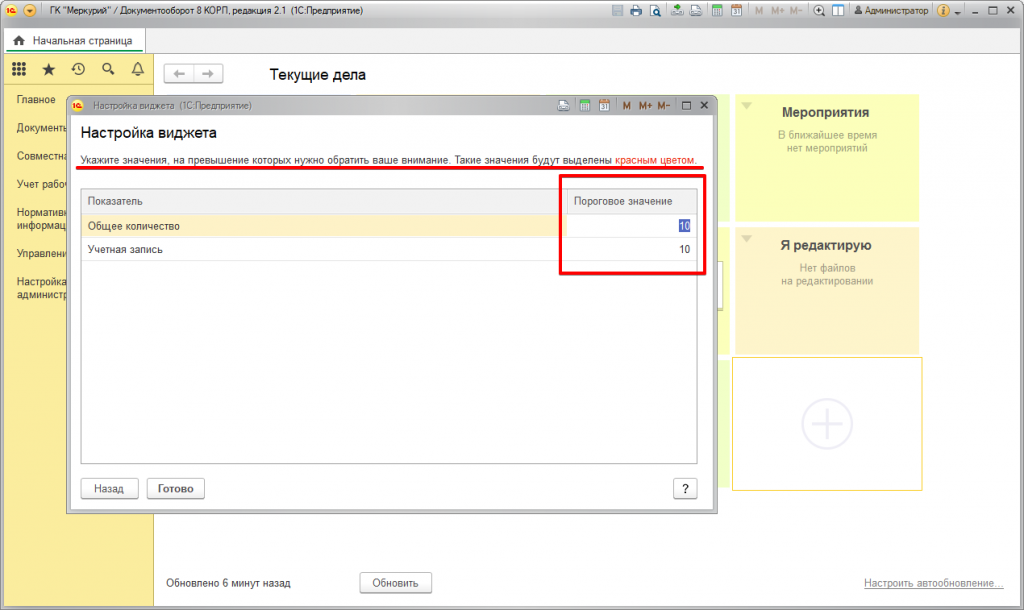
Task: Click the Назад button
Action: (109, 489)
